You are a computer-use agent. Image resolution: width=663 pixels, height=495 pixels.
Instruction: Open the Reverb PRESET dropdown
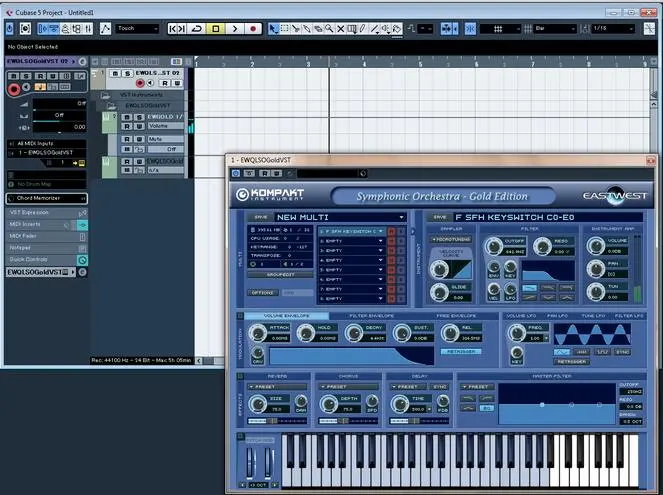277,387
